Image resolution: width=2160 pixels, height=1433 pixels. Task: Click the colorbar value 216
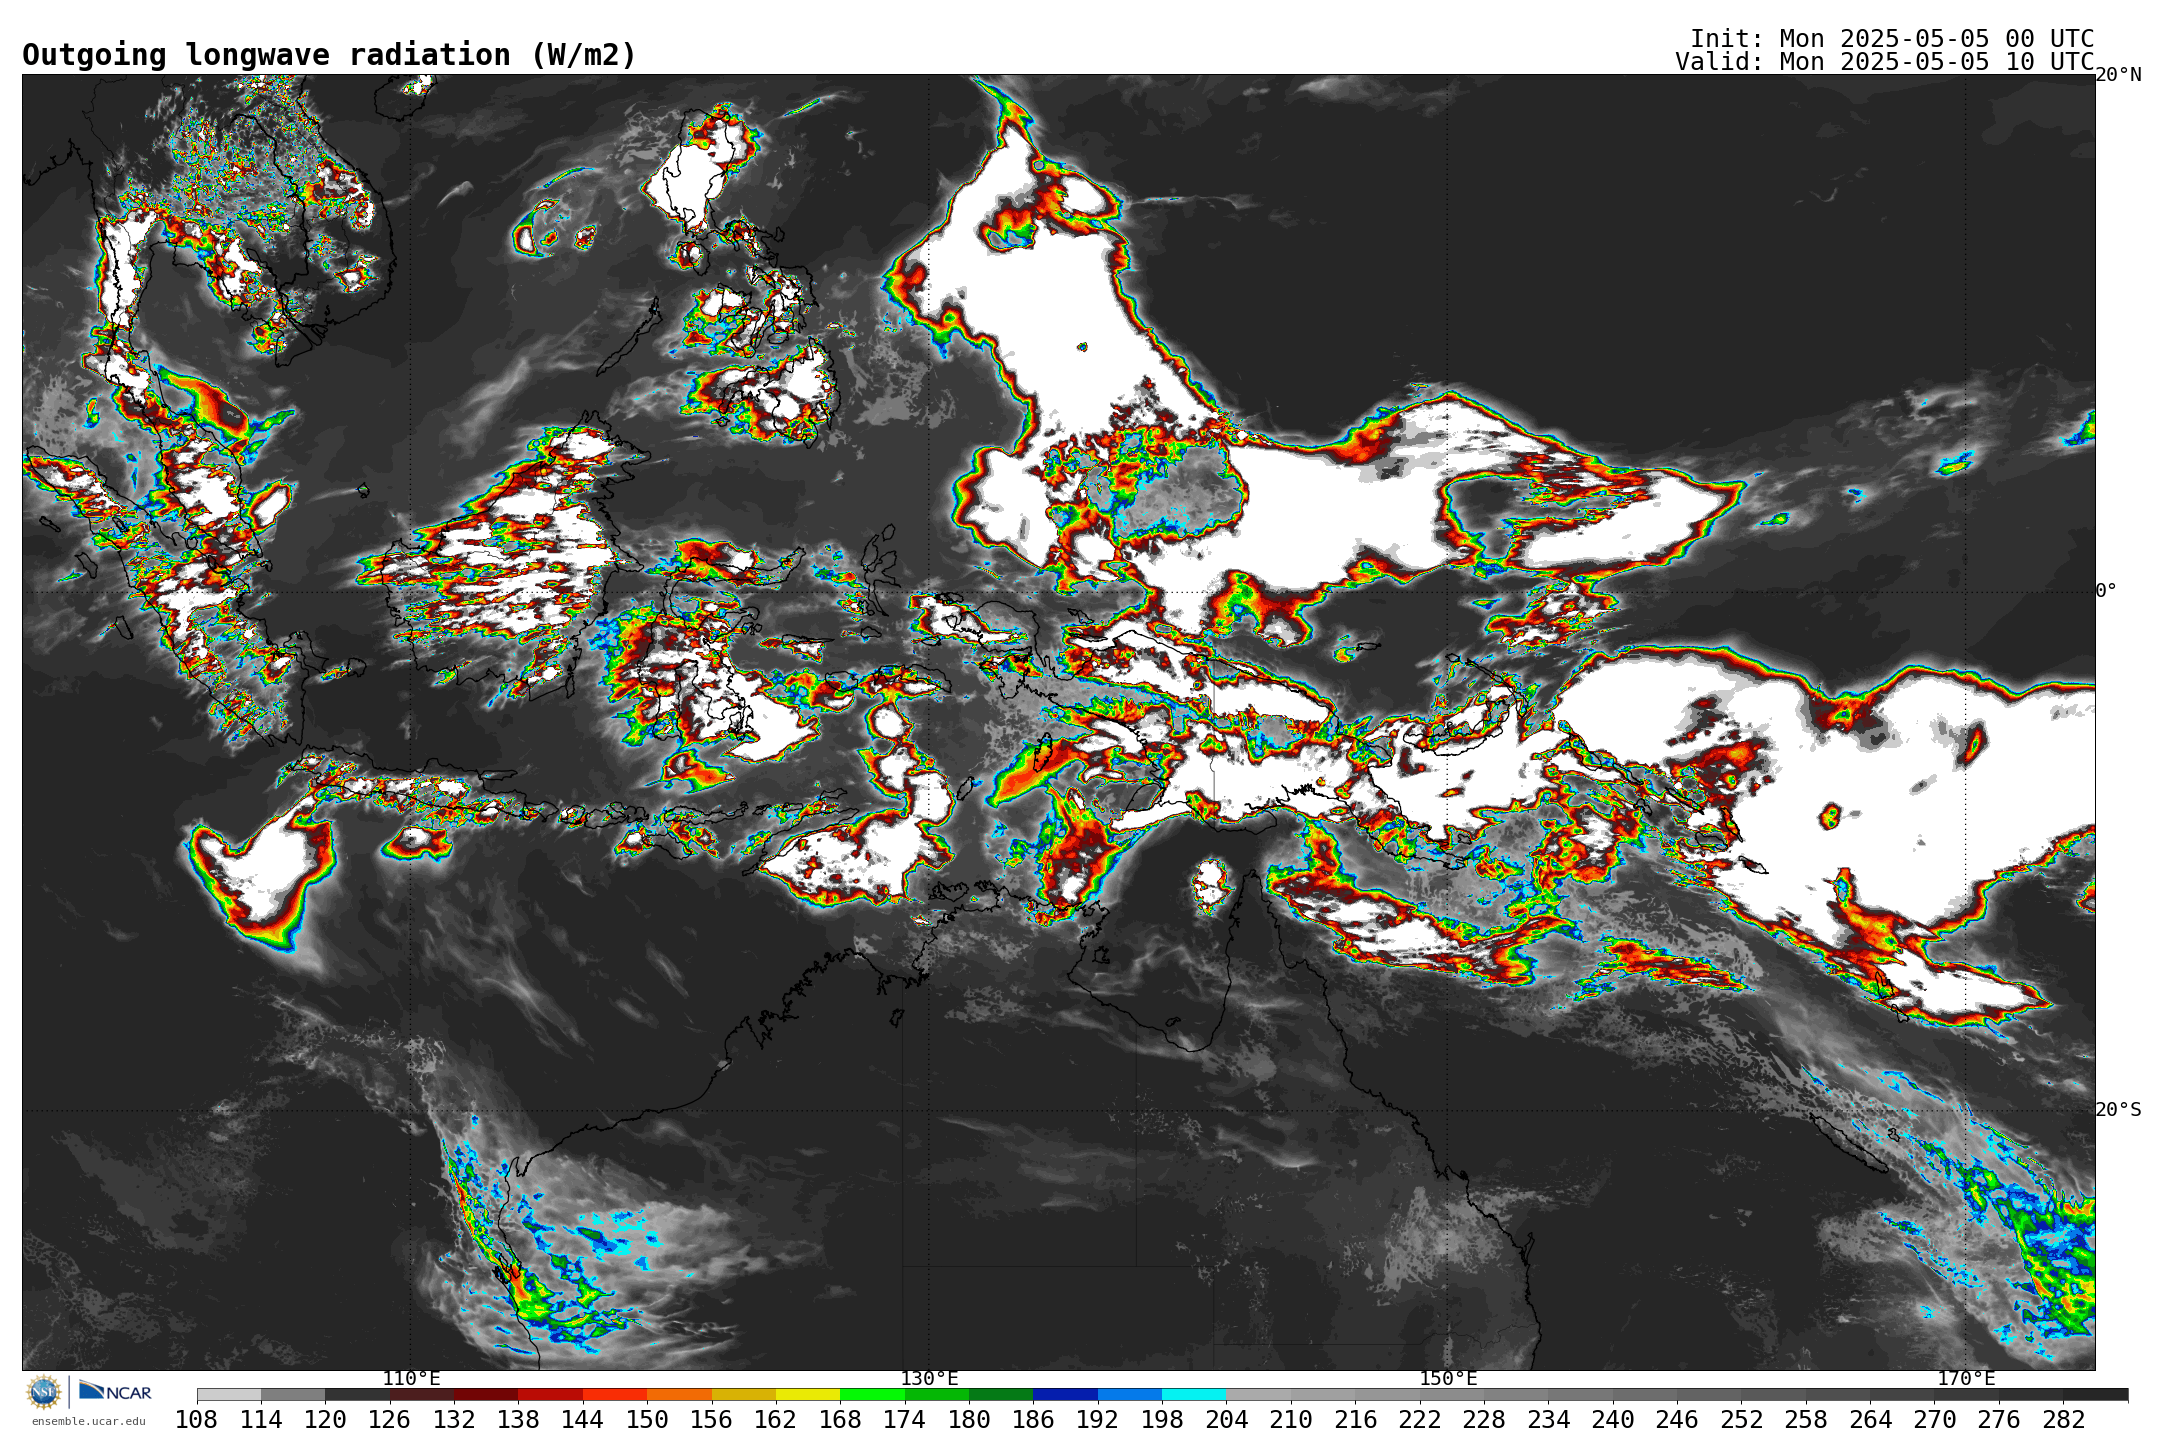coord(1355,1420)
